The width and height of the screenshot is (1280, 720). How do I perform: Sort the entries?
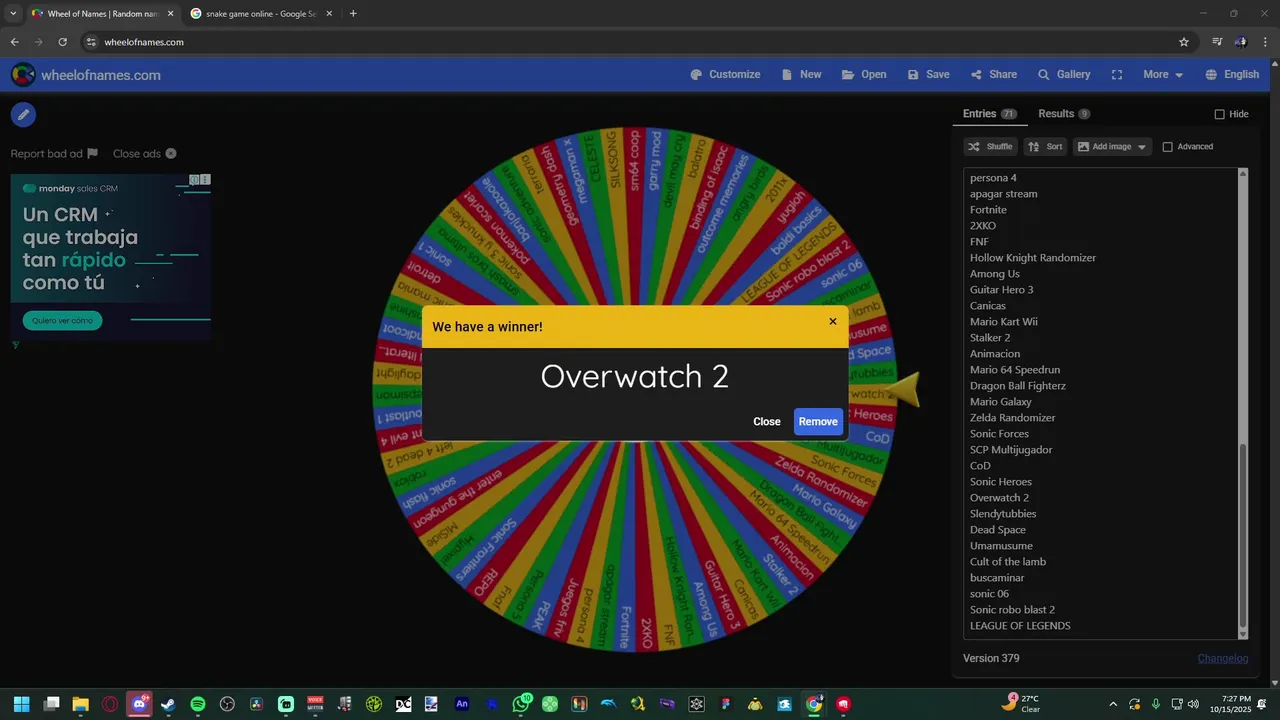[x=1045, y=147]
